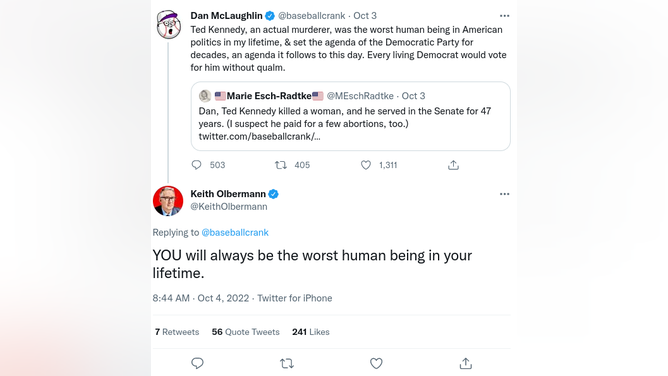View the 7 Retweets list
Screen dimensions: 668x376
tap(177, 332)
